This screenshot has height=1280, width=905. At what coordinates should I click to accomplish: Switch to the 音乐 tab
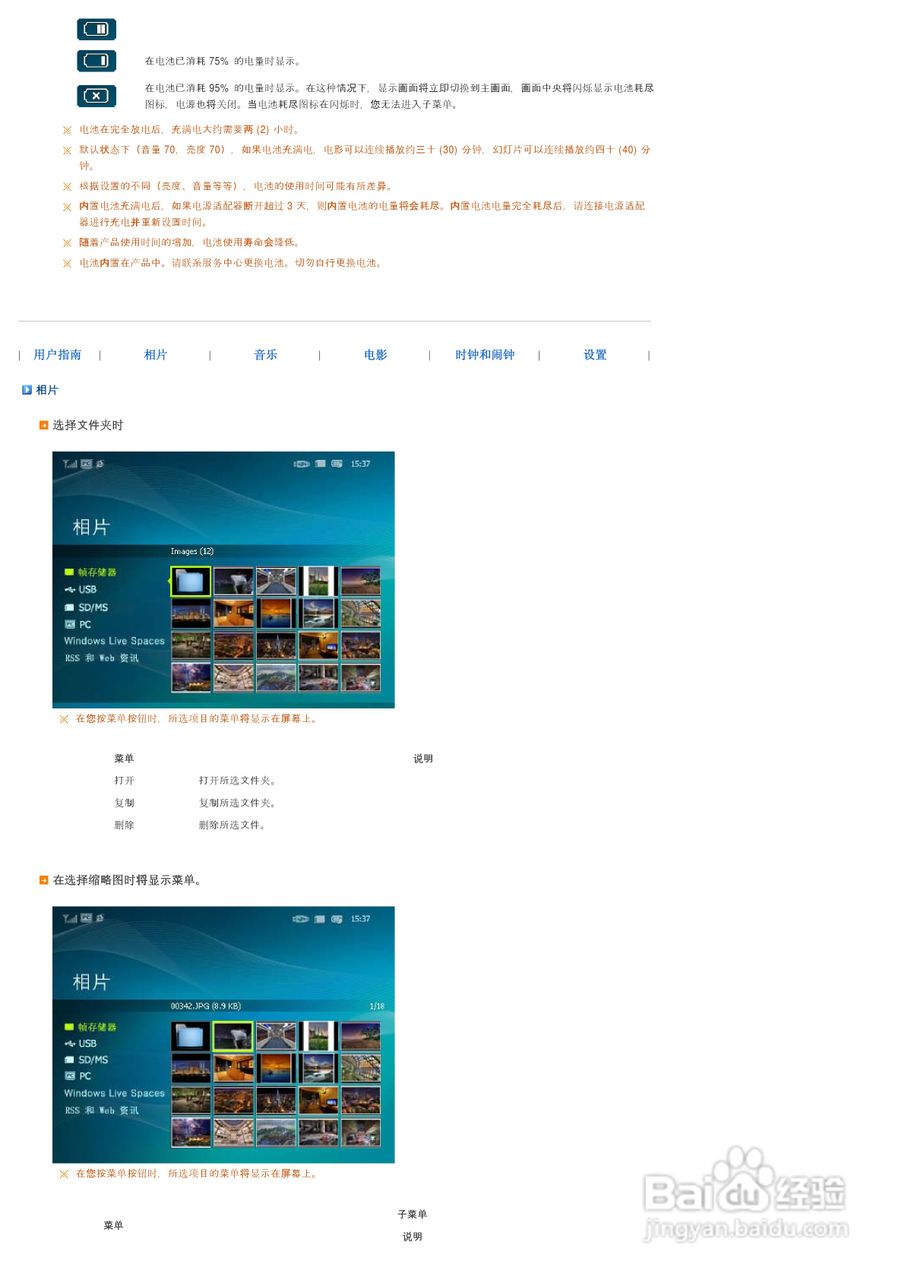tap(266, 354)
